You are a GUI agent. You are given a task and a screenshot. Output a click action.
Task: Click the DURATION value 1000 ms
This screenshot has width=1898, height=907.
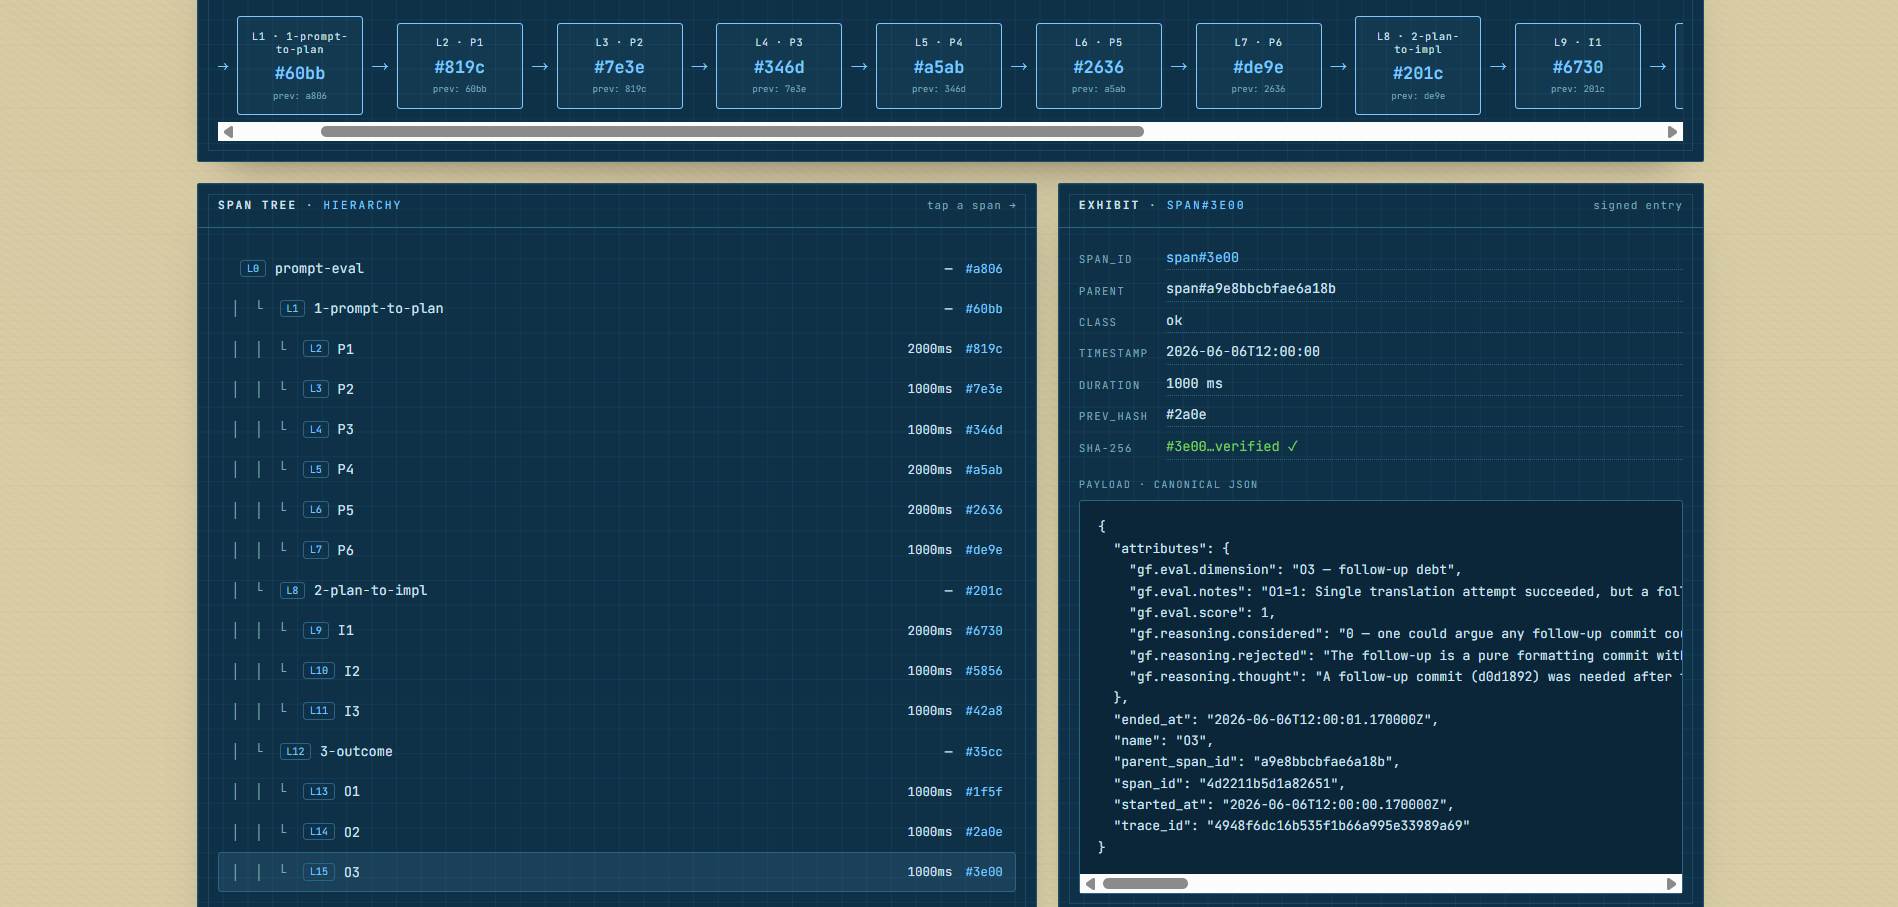pos(1194,383)
